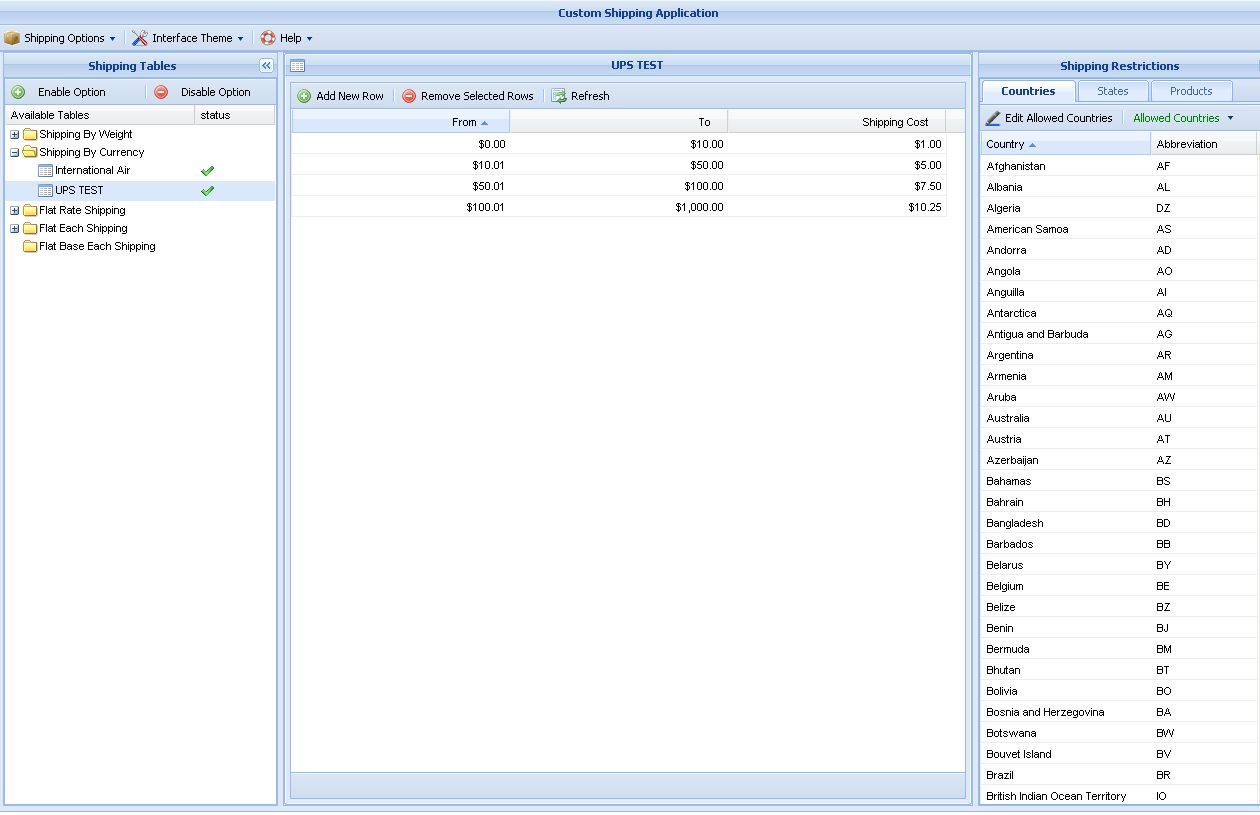The width and height of the screenshot is (1260, 815).
Task: Click the Disable Option button
Action: pyautogui.click(x=203, y=92)
